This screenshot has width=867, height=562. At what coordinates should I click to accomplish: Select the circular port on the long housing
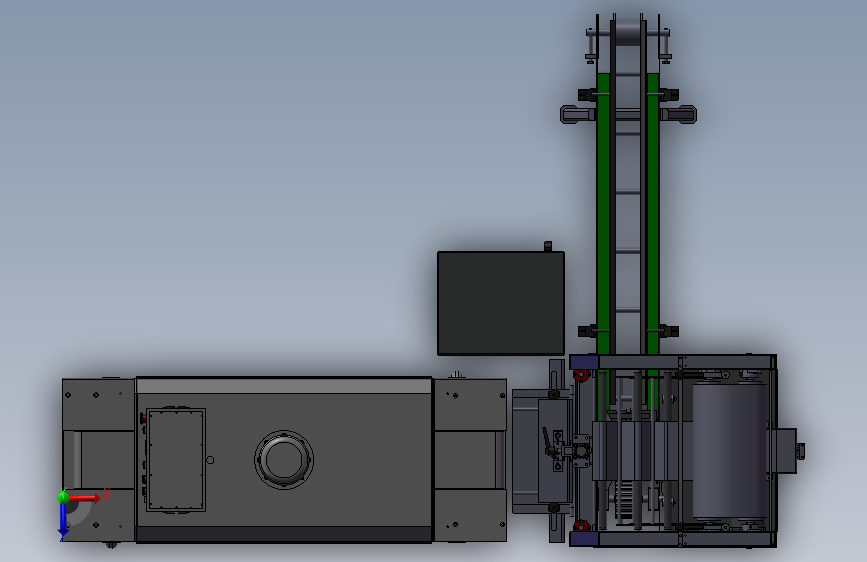[x=284, y=460]
